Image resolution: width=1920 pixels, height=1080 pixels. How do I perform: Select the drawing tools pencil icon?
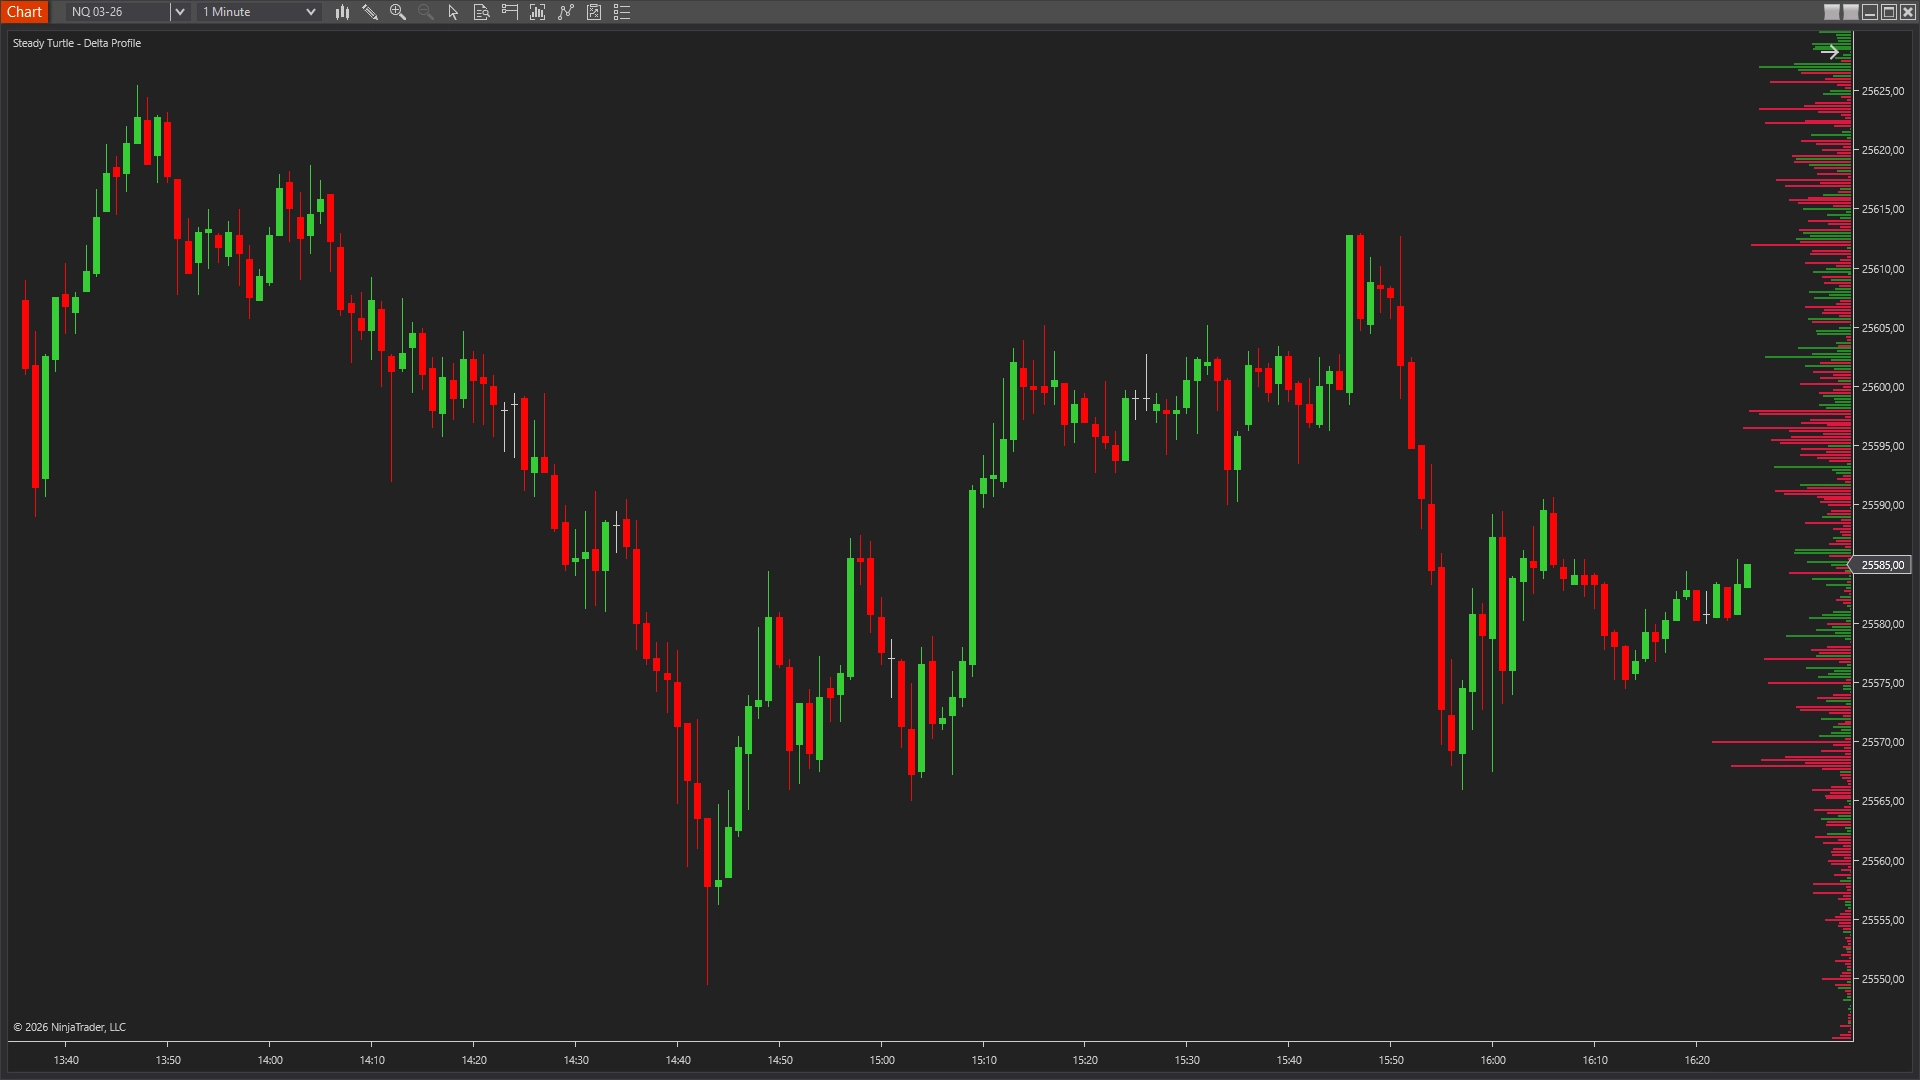coord(370,12)
